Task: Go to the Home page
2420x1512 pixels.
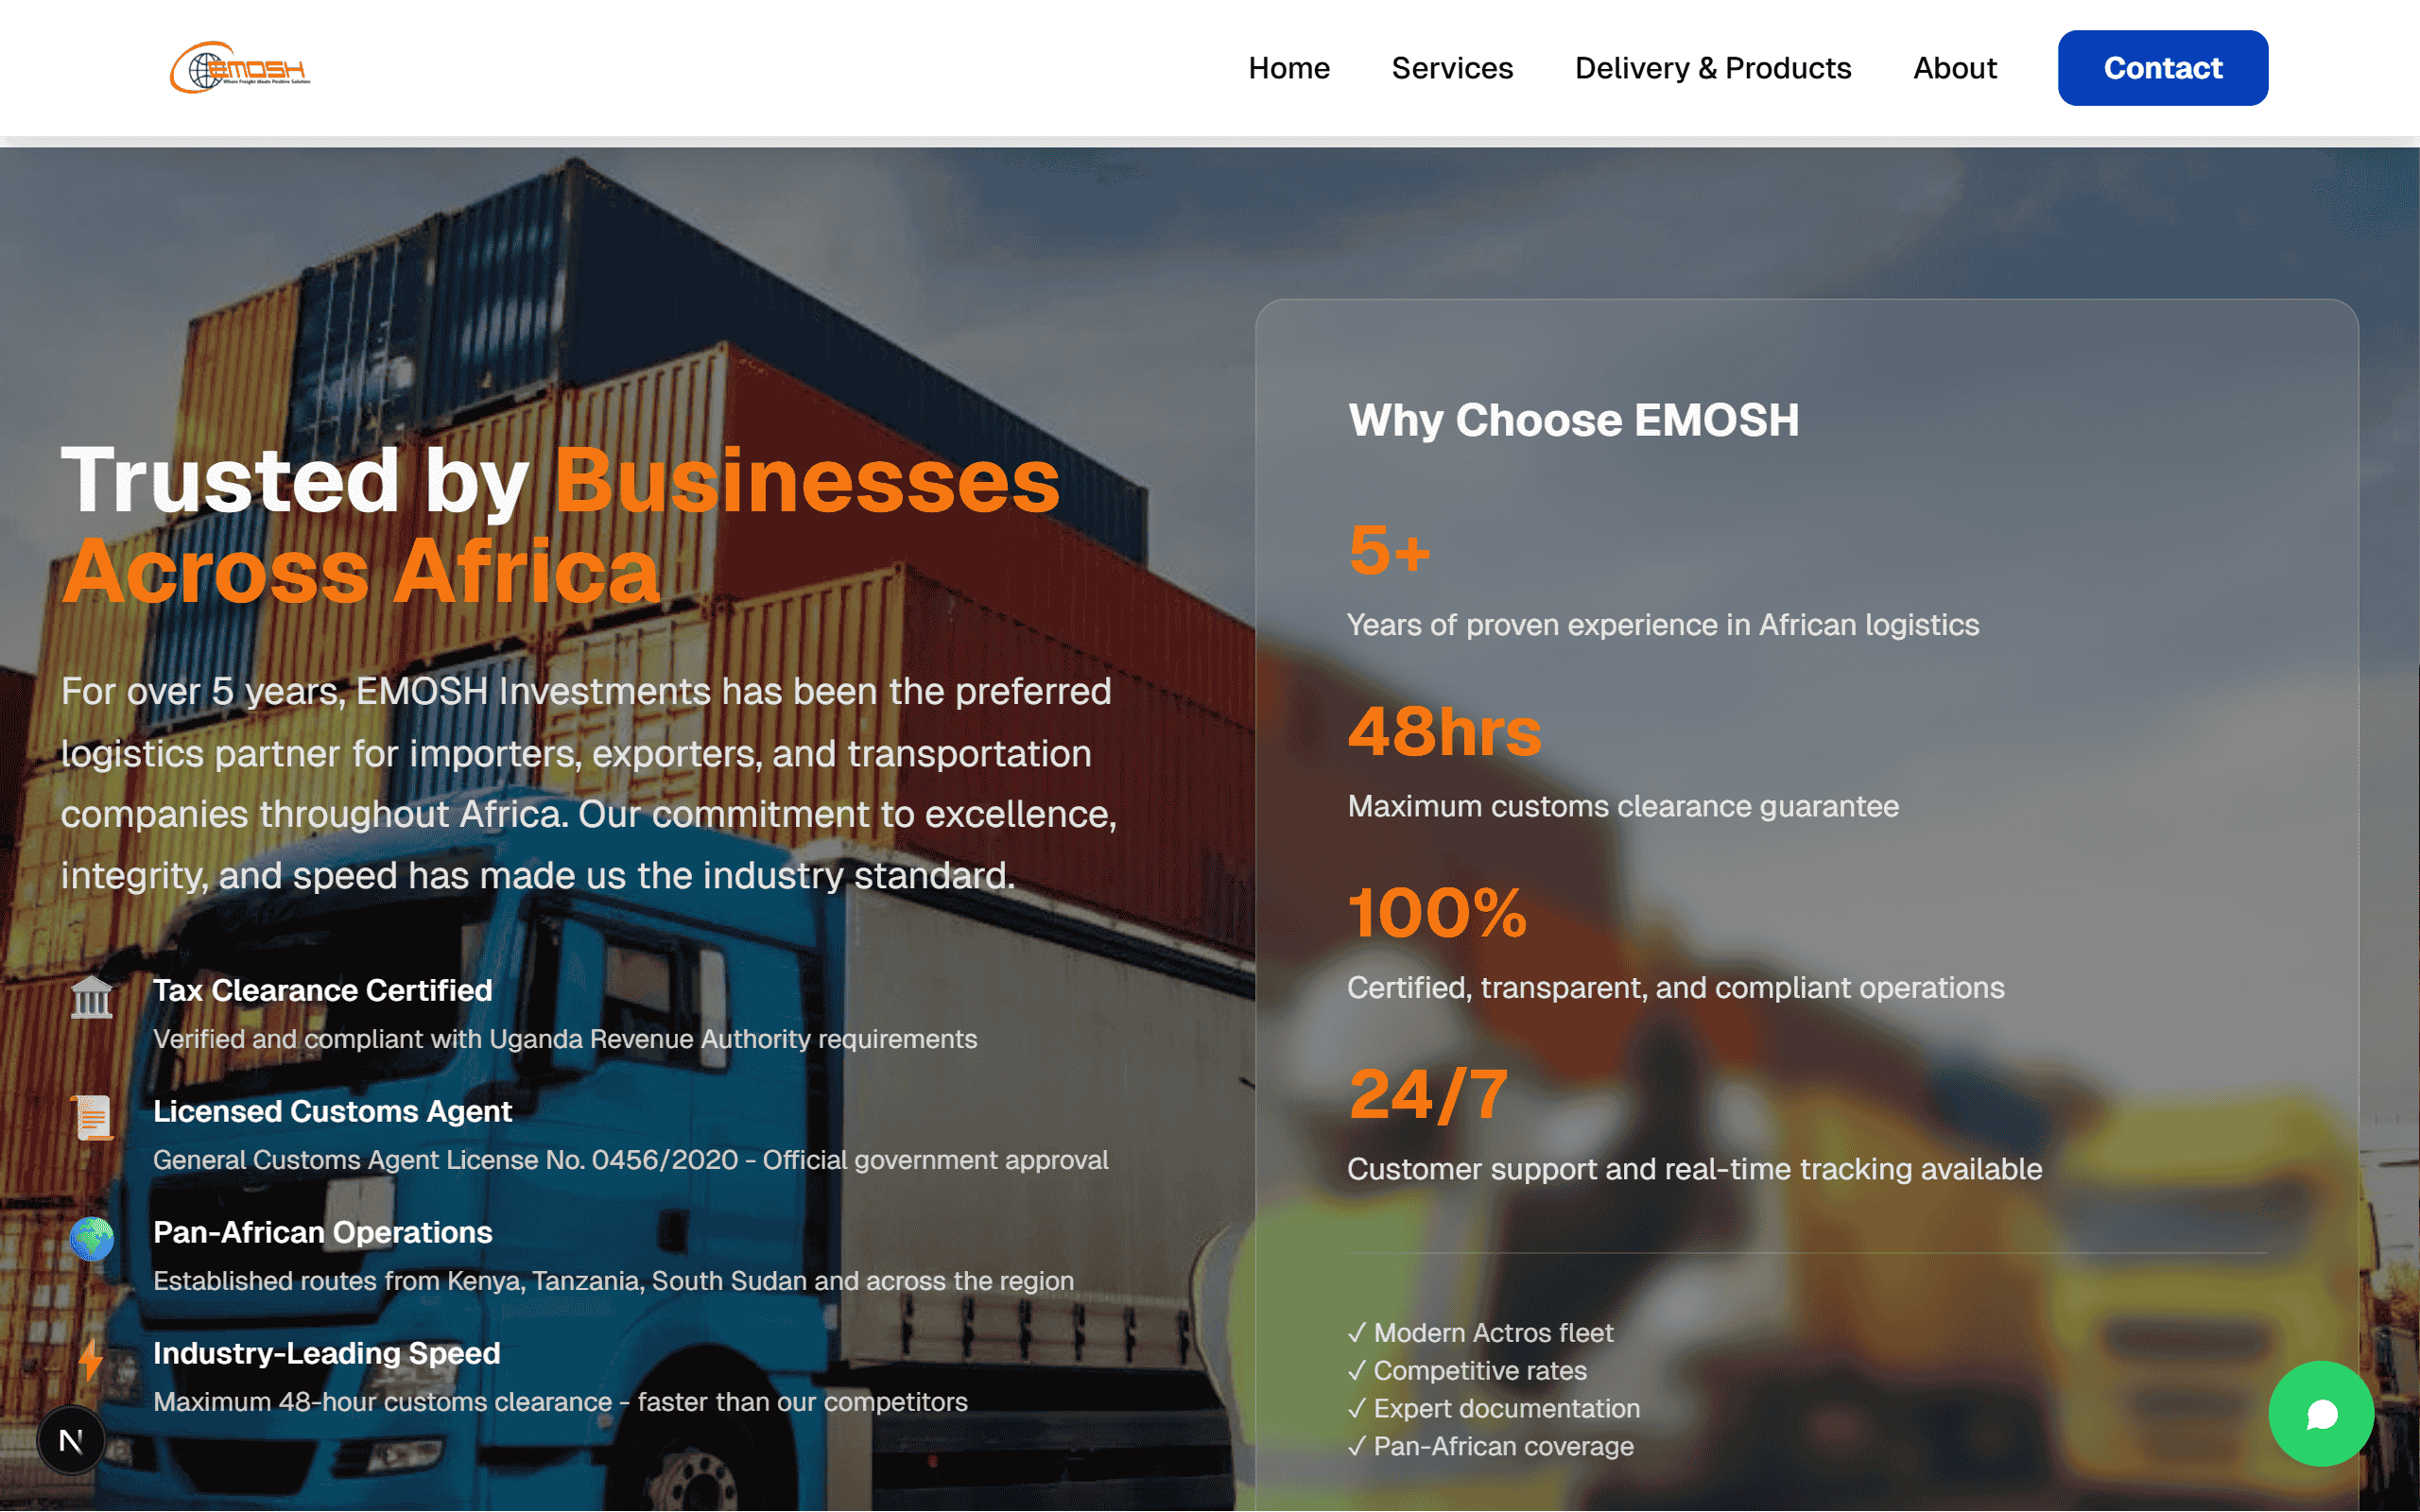Action: tap(1289, 68)
